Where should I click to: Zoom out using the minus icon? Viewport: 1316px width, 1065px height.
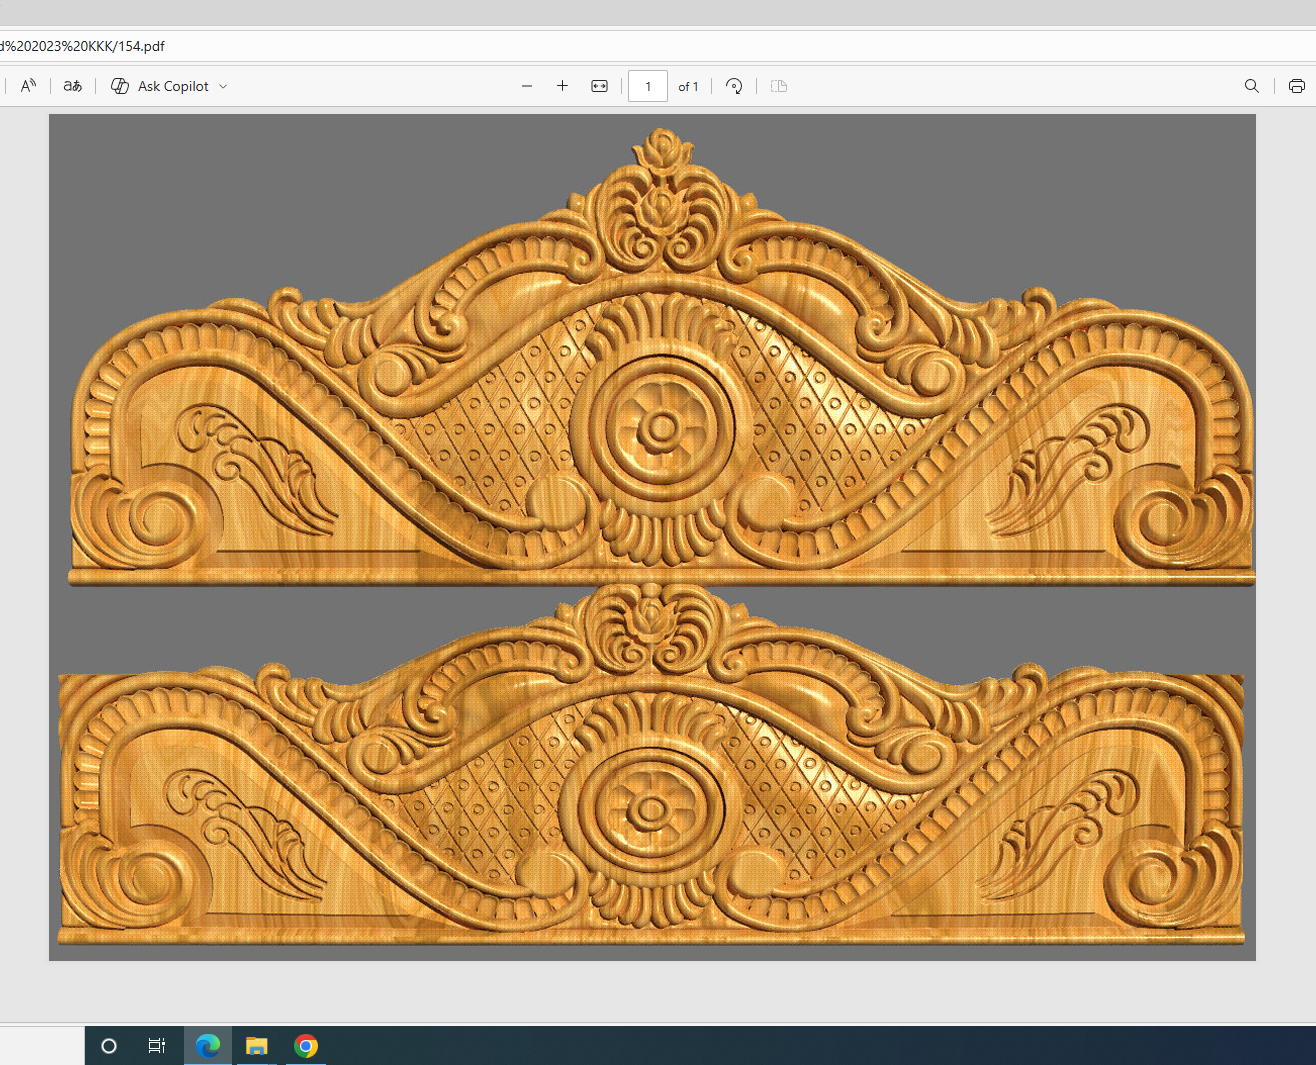click(527, 86)
